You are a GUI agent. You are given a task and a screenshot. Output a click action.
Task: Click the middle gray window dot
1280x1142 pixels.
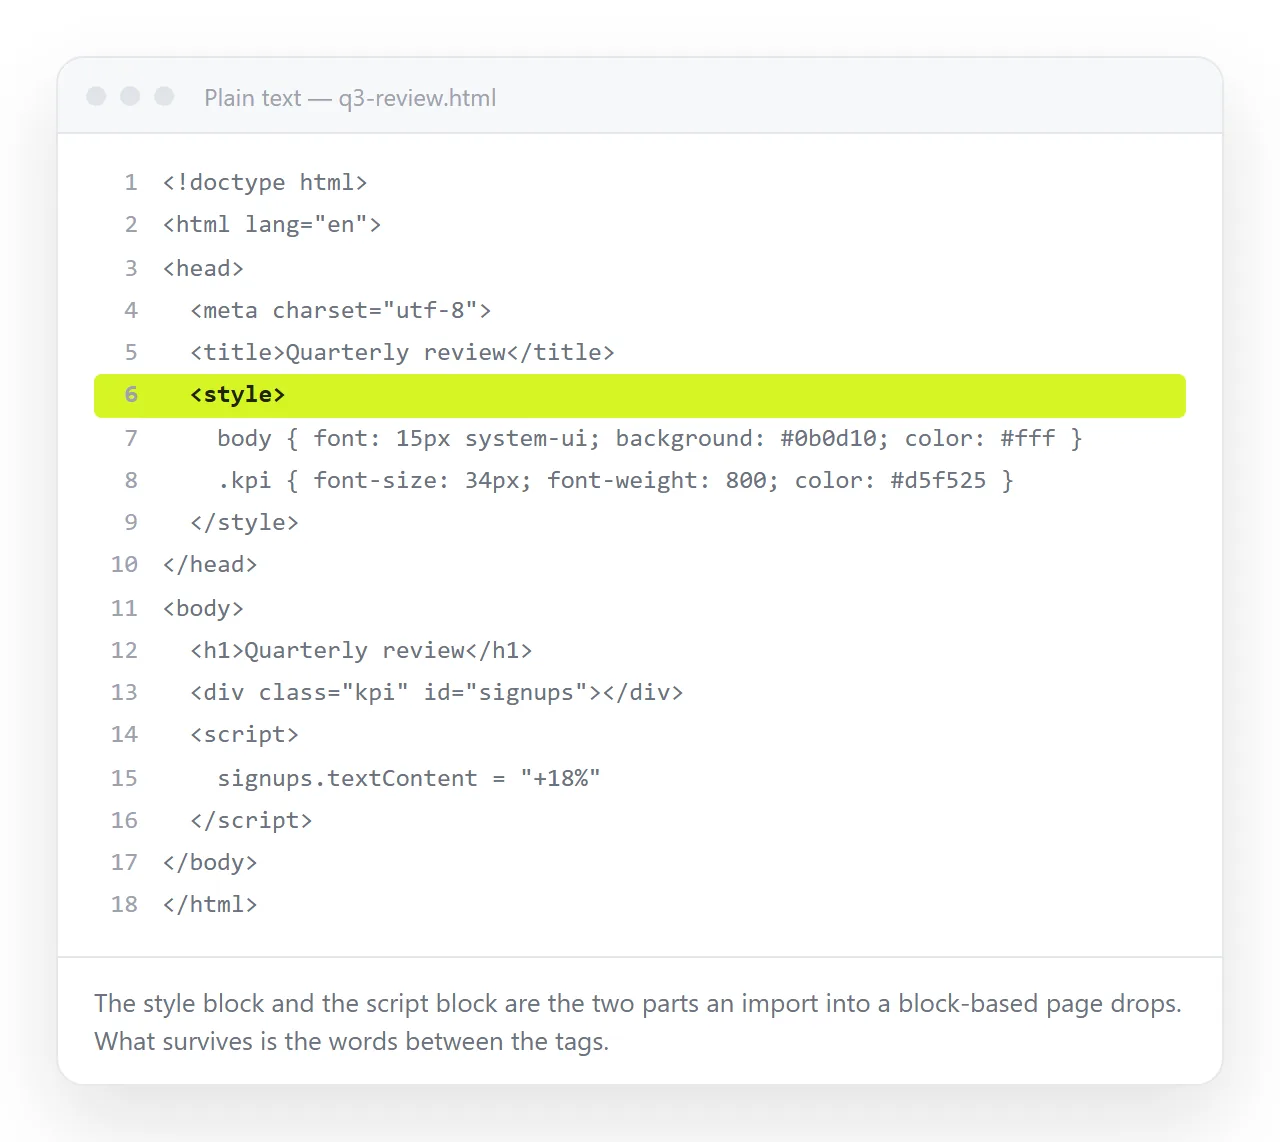130,96
